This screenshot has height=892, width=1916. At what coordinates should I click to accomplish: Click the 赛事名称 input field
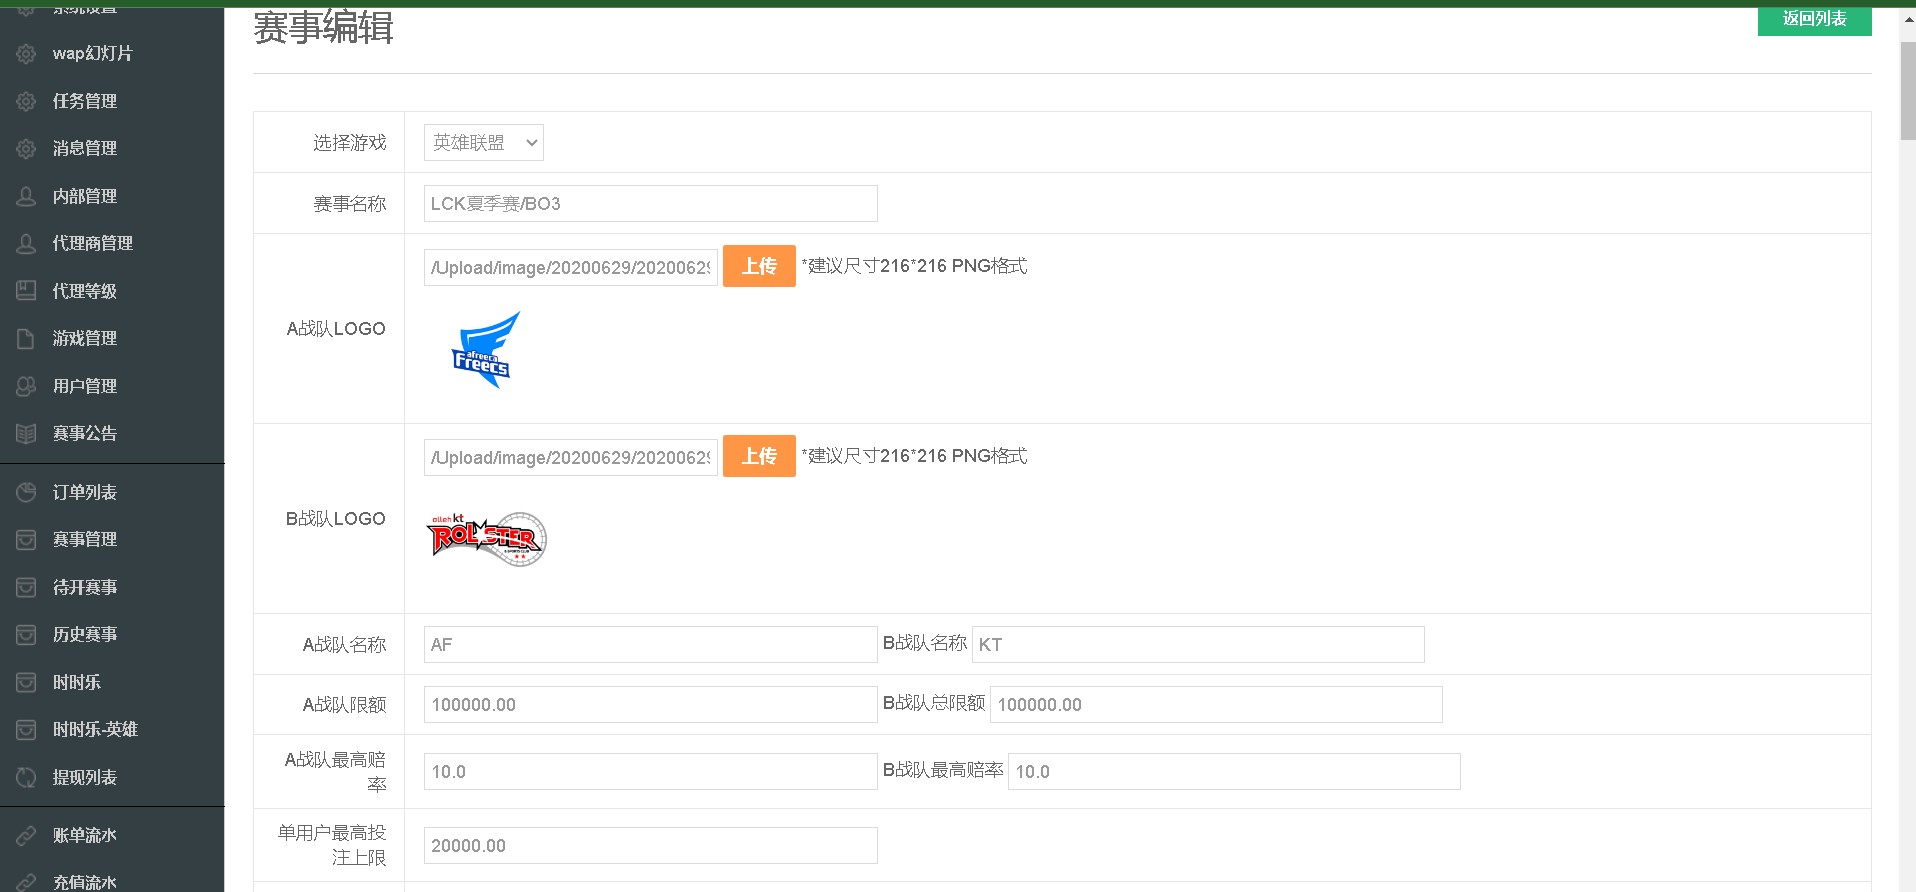tap(650, 204)
